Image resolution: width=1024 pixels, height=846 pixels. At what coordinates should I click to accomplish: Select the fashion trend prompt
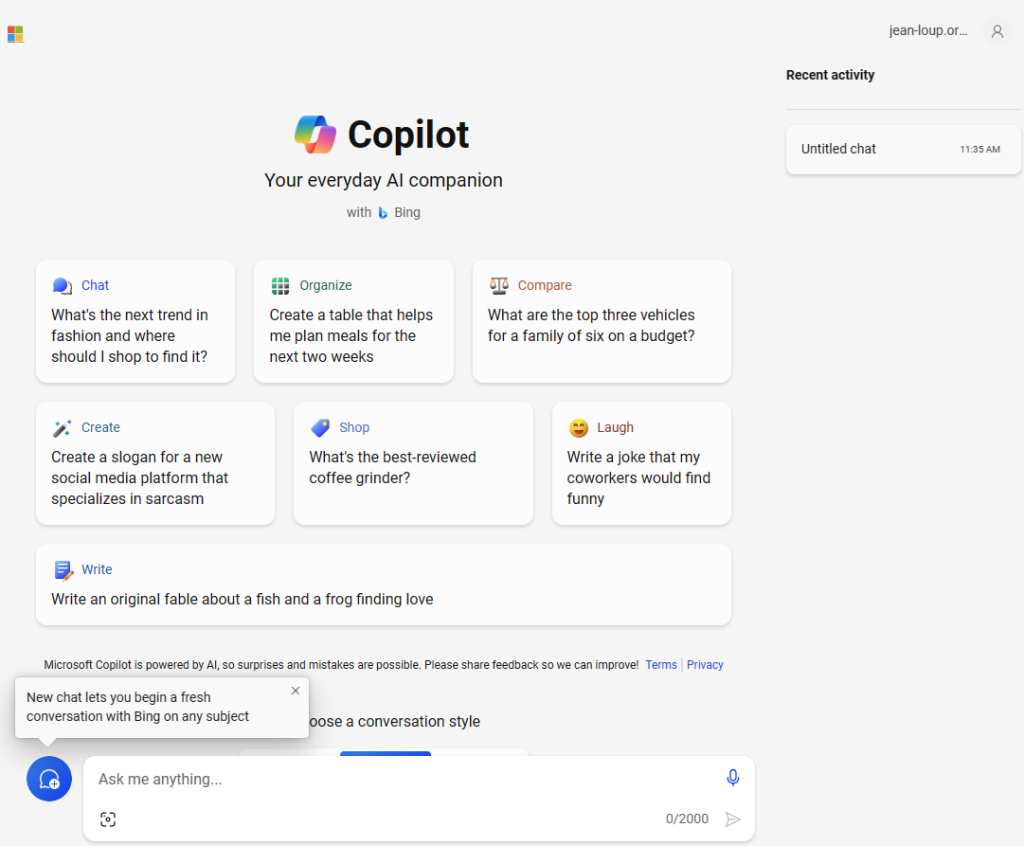click(x=135, y=321)
